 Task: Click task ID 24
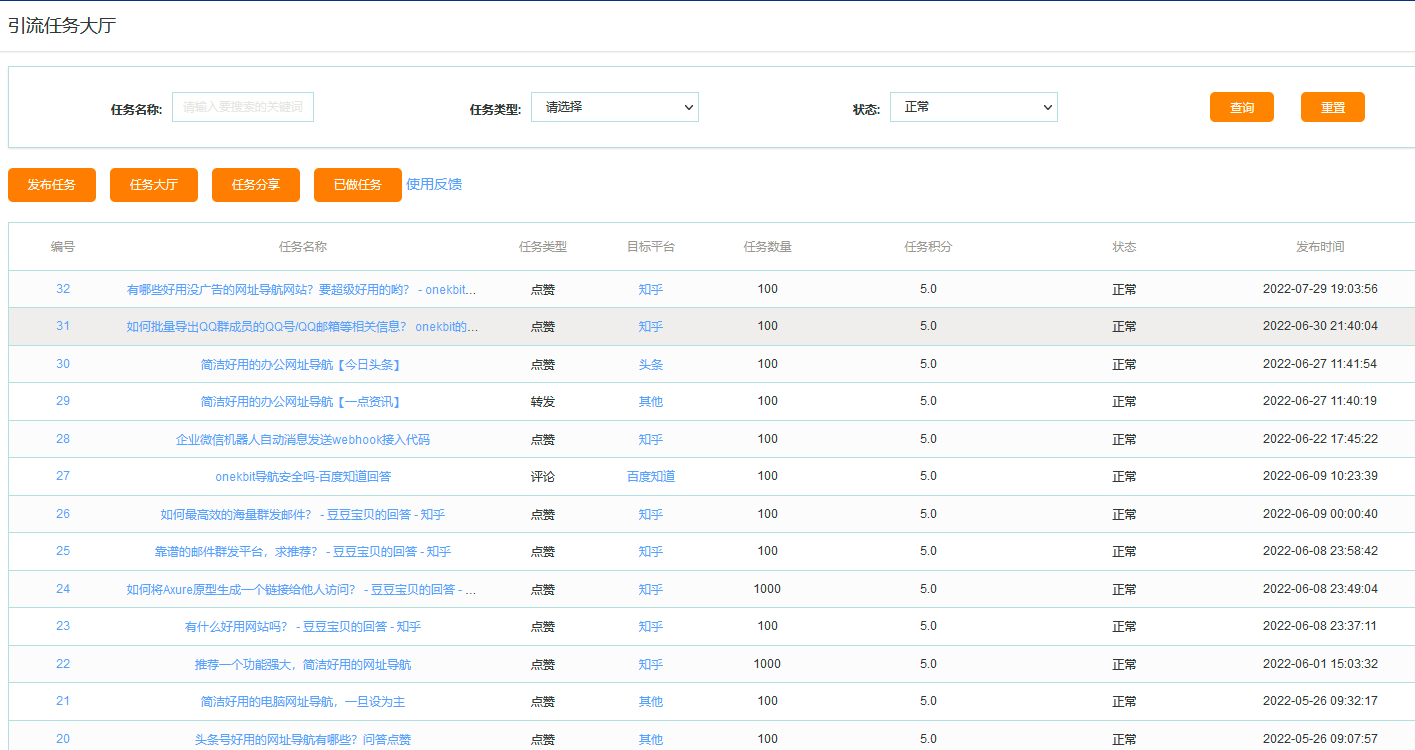tap(63, 589)
